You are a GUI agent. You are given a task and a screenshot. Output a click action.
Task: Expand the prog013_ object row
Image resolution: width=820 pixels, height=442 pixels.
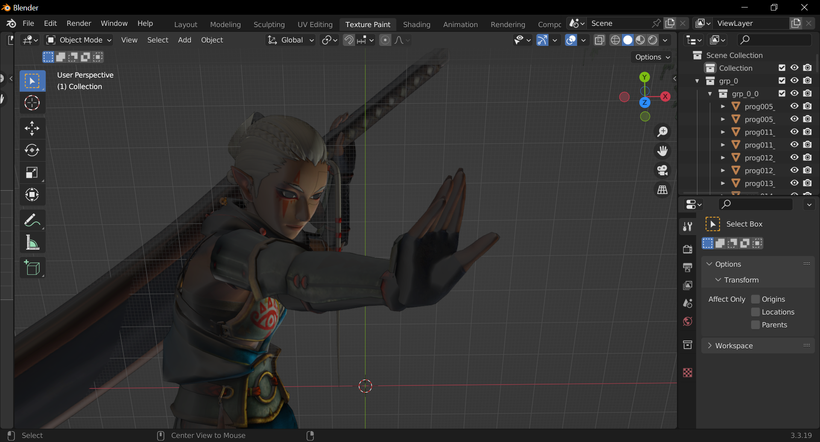[723, 184]
